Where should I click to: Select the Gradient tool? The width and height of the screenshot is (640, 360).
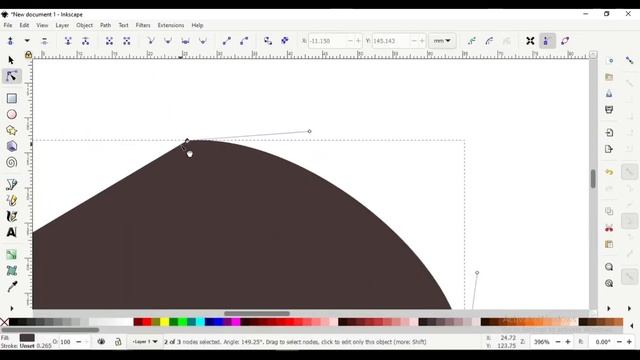tap(11, 255)
